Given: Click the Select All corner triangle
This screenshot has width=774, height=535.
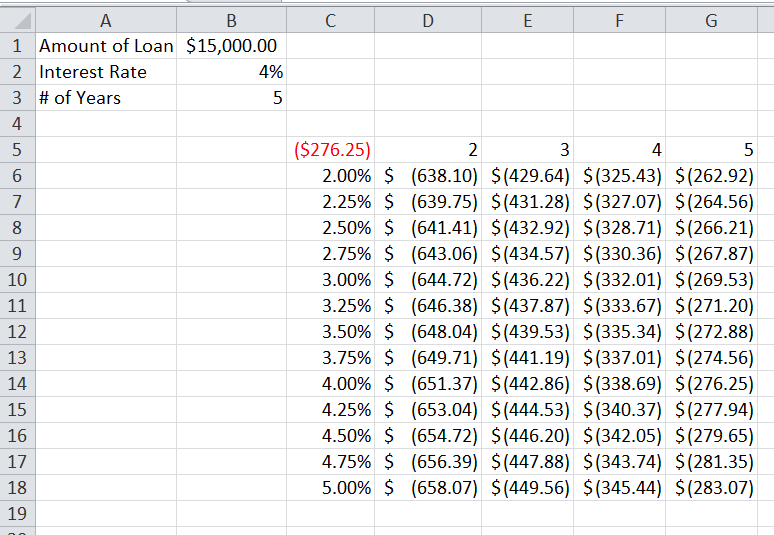Looking at the screenshot, I should [17, 19].
